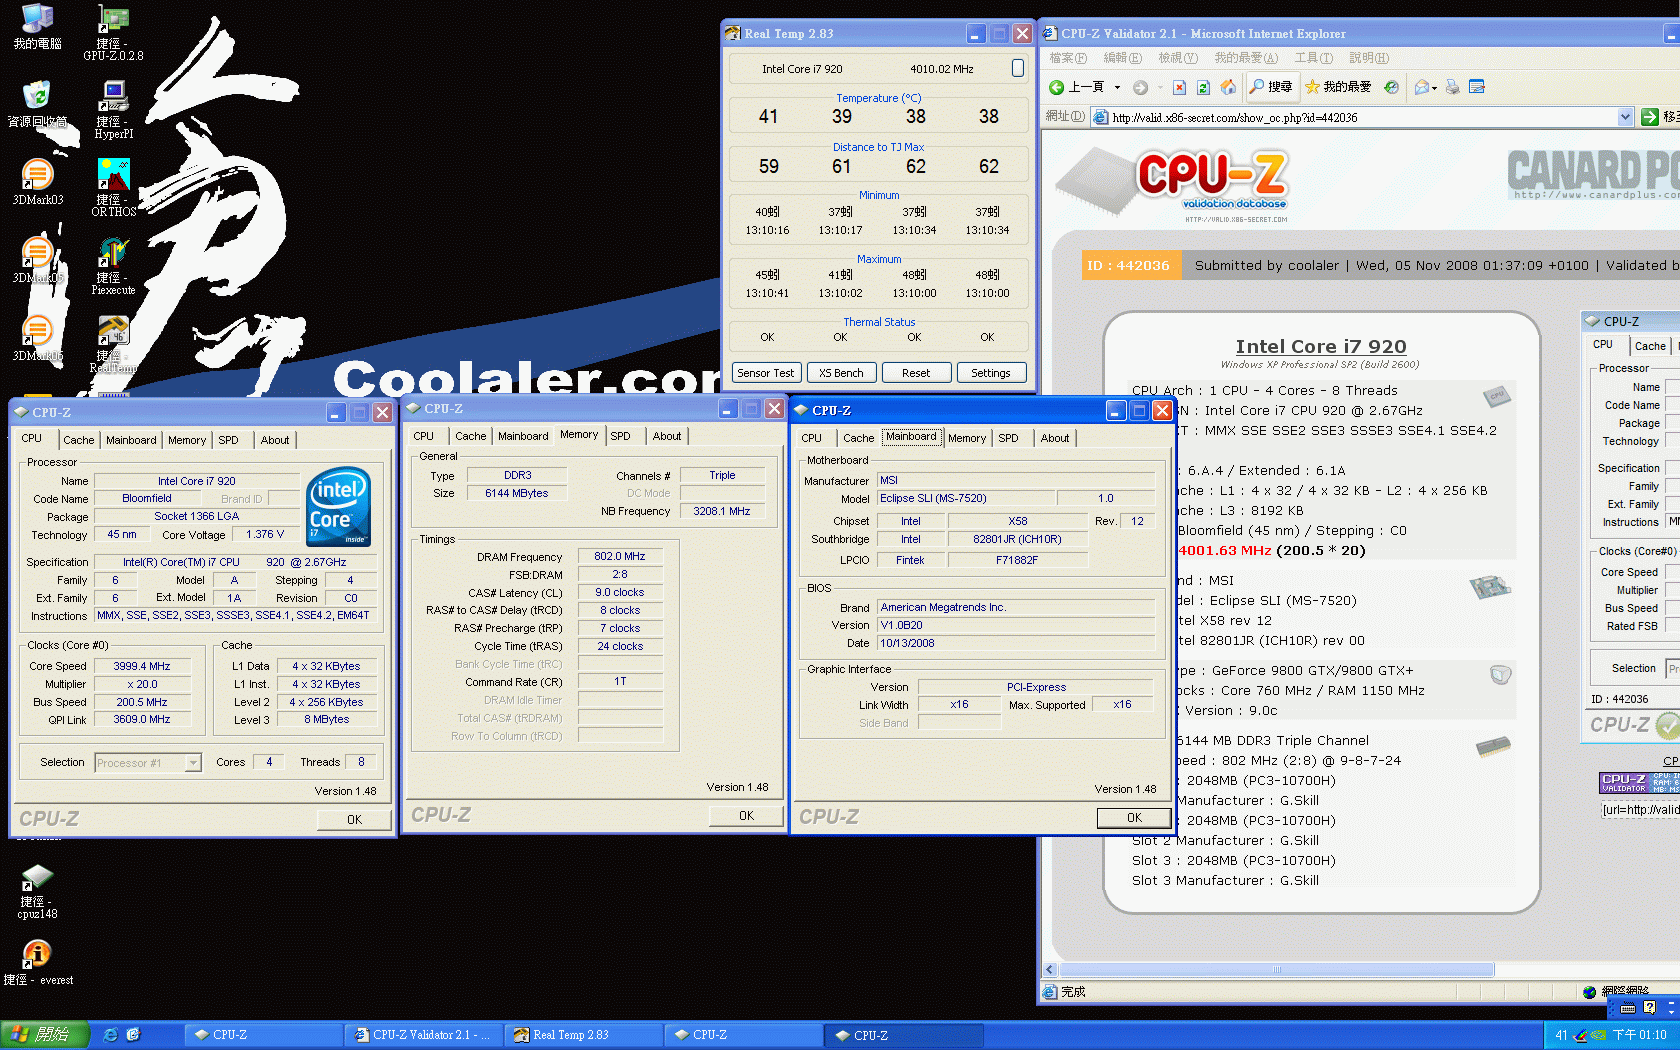Click the horizontal scrollbar in IE window
The height and width of the screenshot is (1050, 1680).
coord(1276,969)
